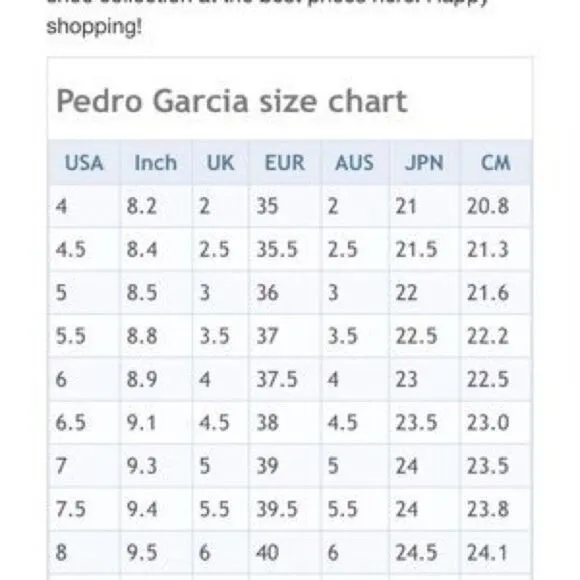Click the JPN 23.5 cell
This screenshot has width=580, height=580.
[x=424, y=423]
